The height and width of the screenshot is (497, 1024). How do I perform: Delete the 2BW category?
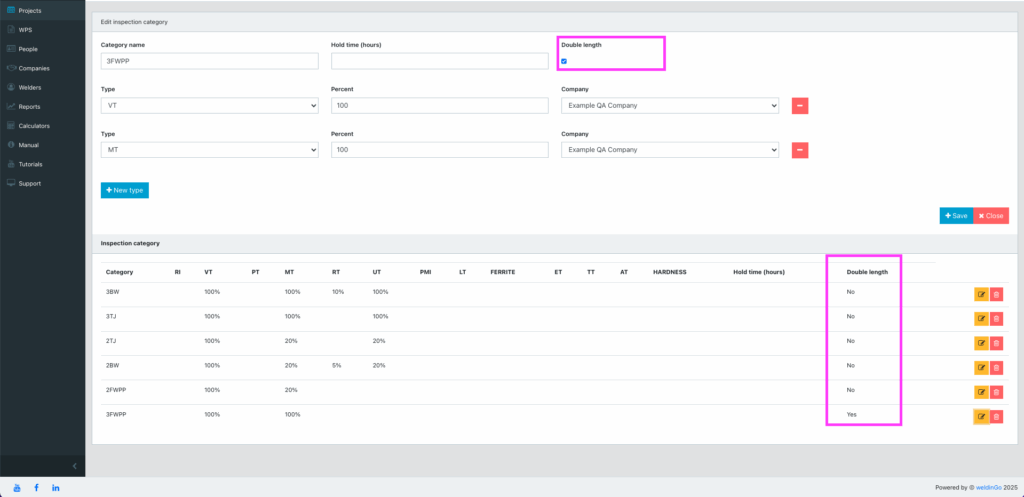[996, 368]
